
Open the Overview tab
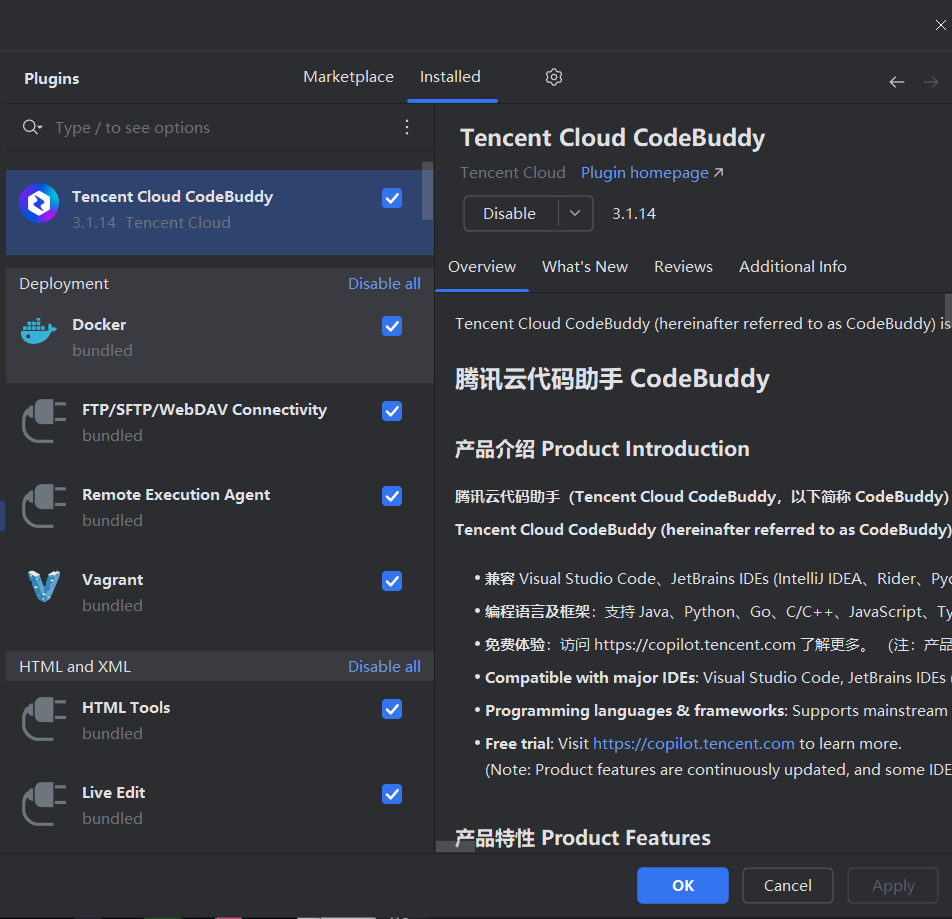point(482,266)
